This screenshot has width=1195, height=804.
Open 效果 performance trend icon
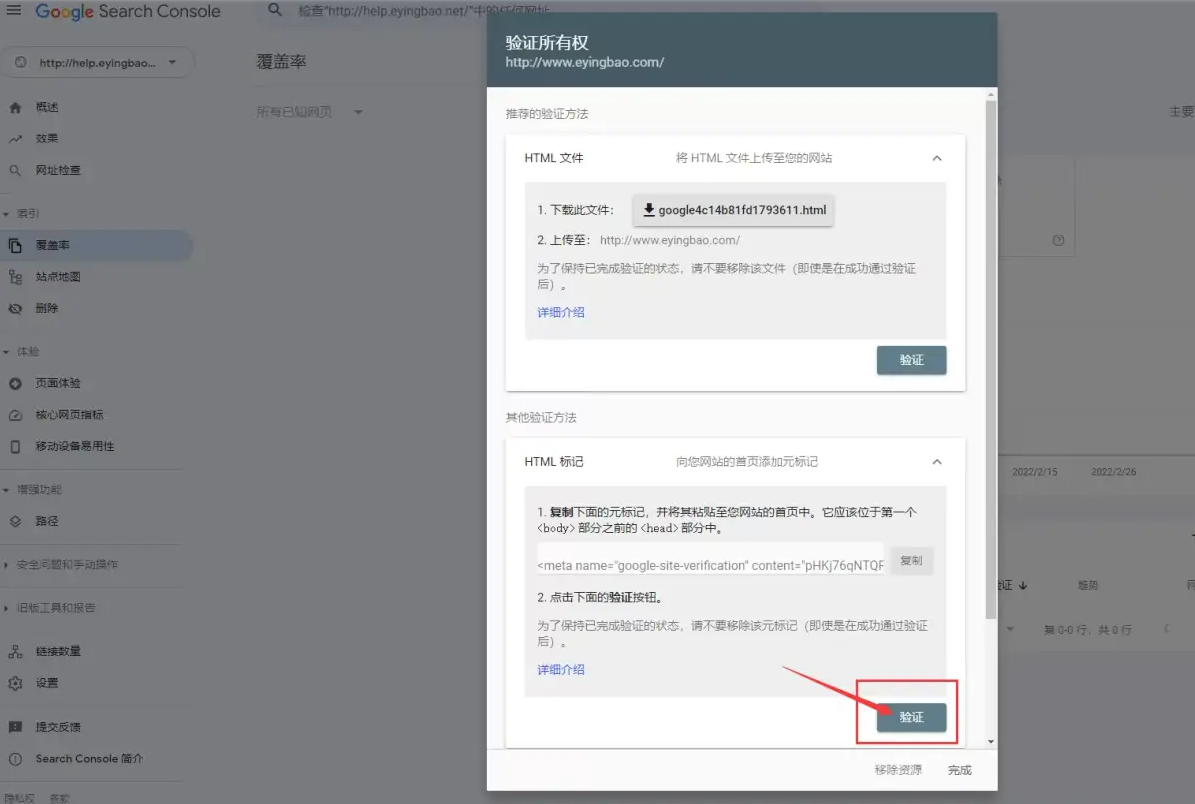click(15, 139)
